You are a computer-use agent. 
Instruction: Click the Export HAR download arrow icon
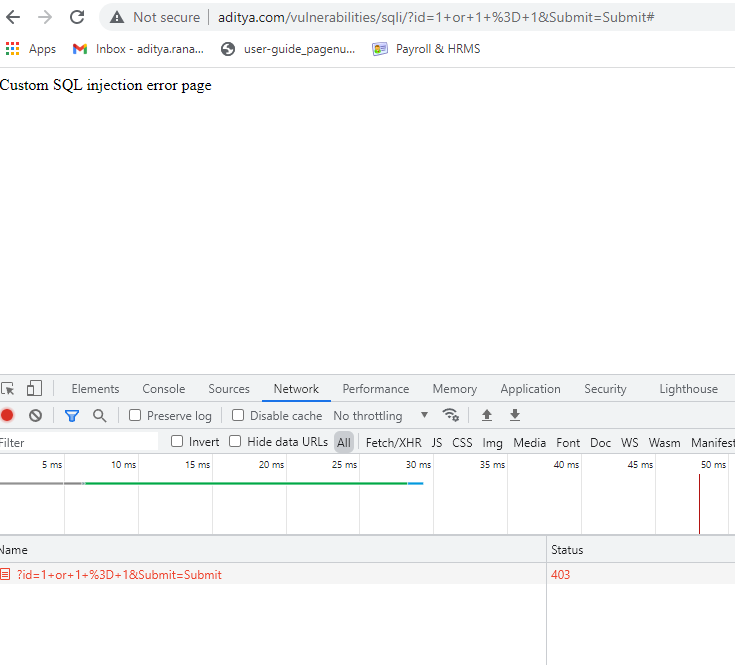pyautogui.click(x=515, y=415)
